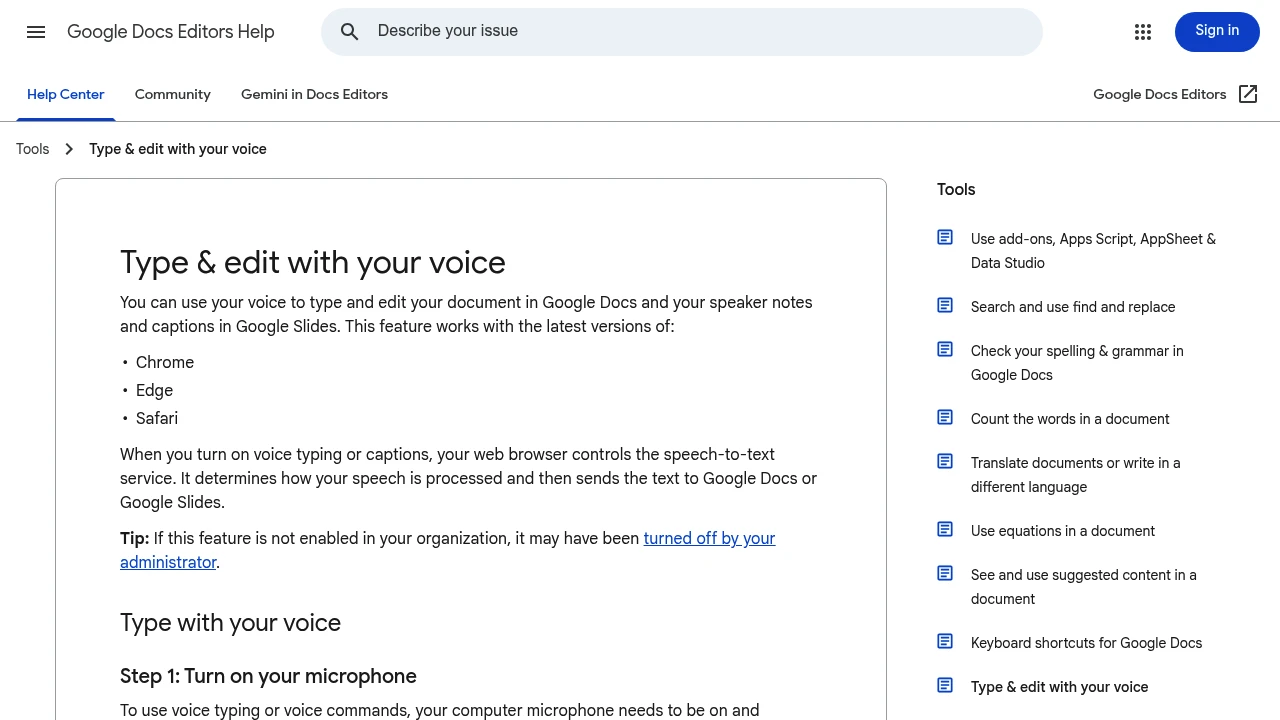Viewport: 1280px width, 720px height.
Task: Click article icon beside Keyboard shortcuts
Action: (945, 641)
